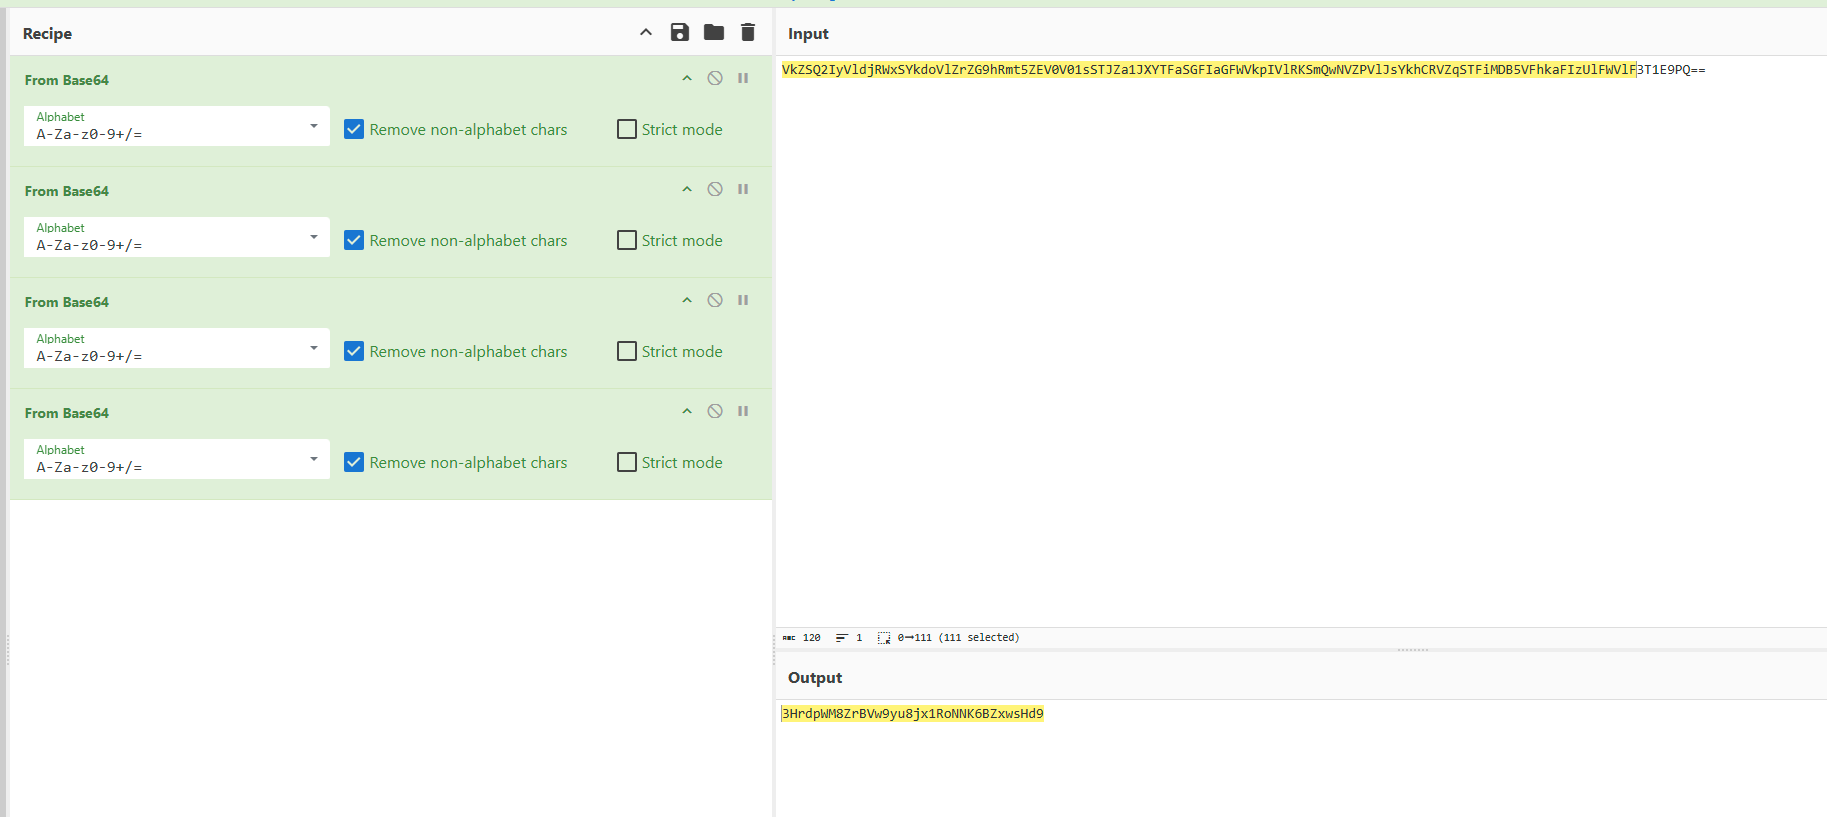The width and height of the screenshot is (1827, 817).
Task: Clear the recipe with the trash icon
Action: click(748, 33)
